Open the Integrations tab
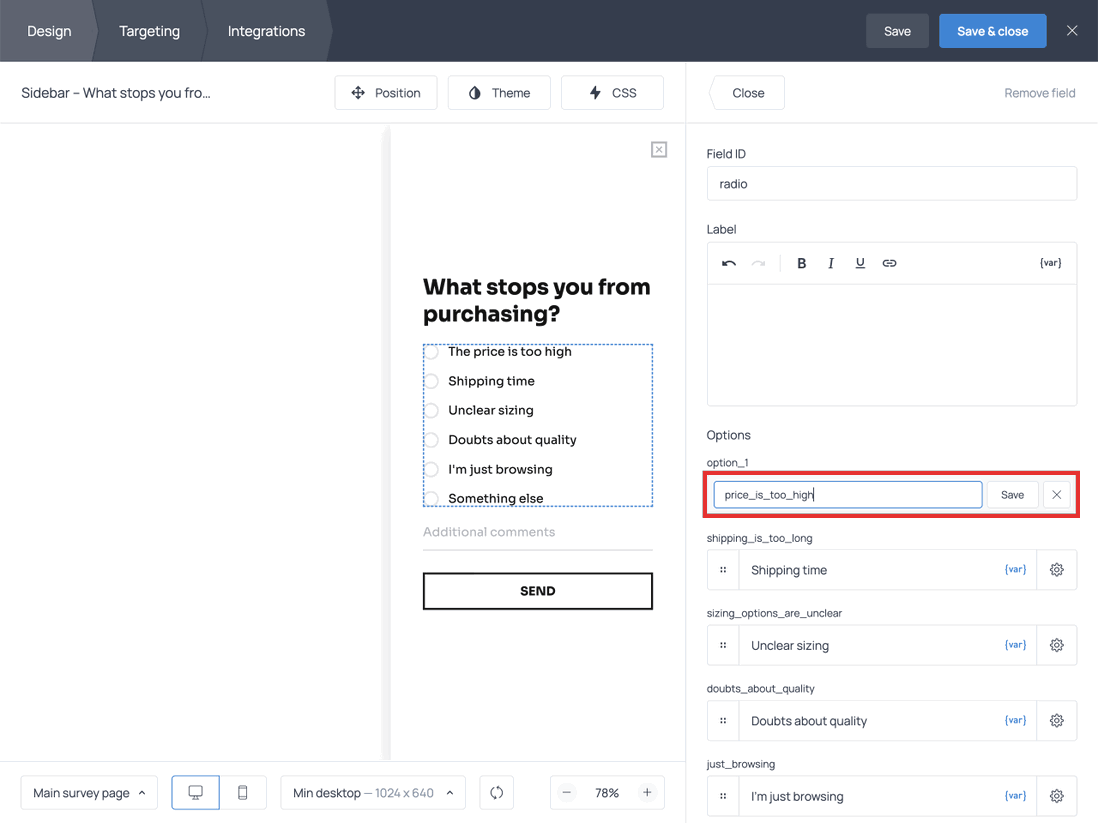The width and height of the screenshot is (1098, 823). 266,31
